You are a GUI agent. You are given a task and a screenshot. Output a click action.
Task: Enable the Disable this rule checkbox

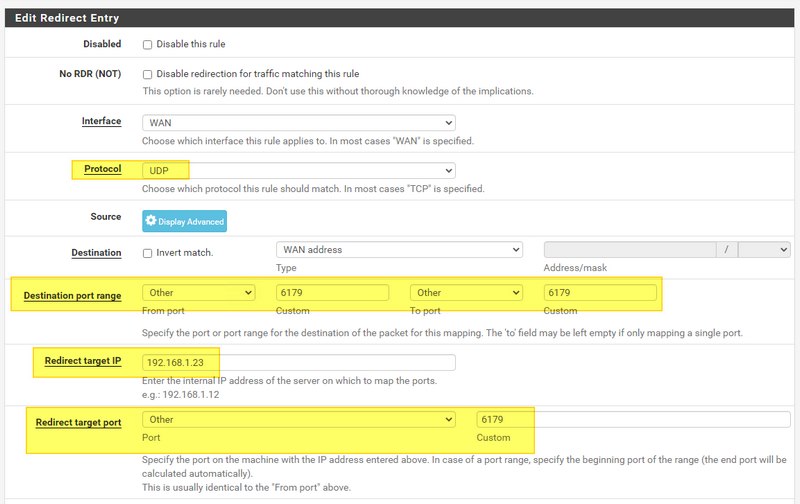click(x=148, y=45)
